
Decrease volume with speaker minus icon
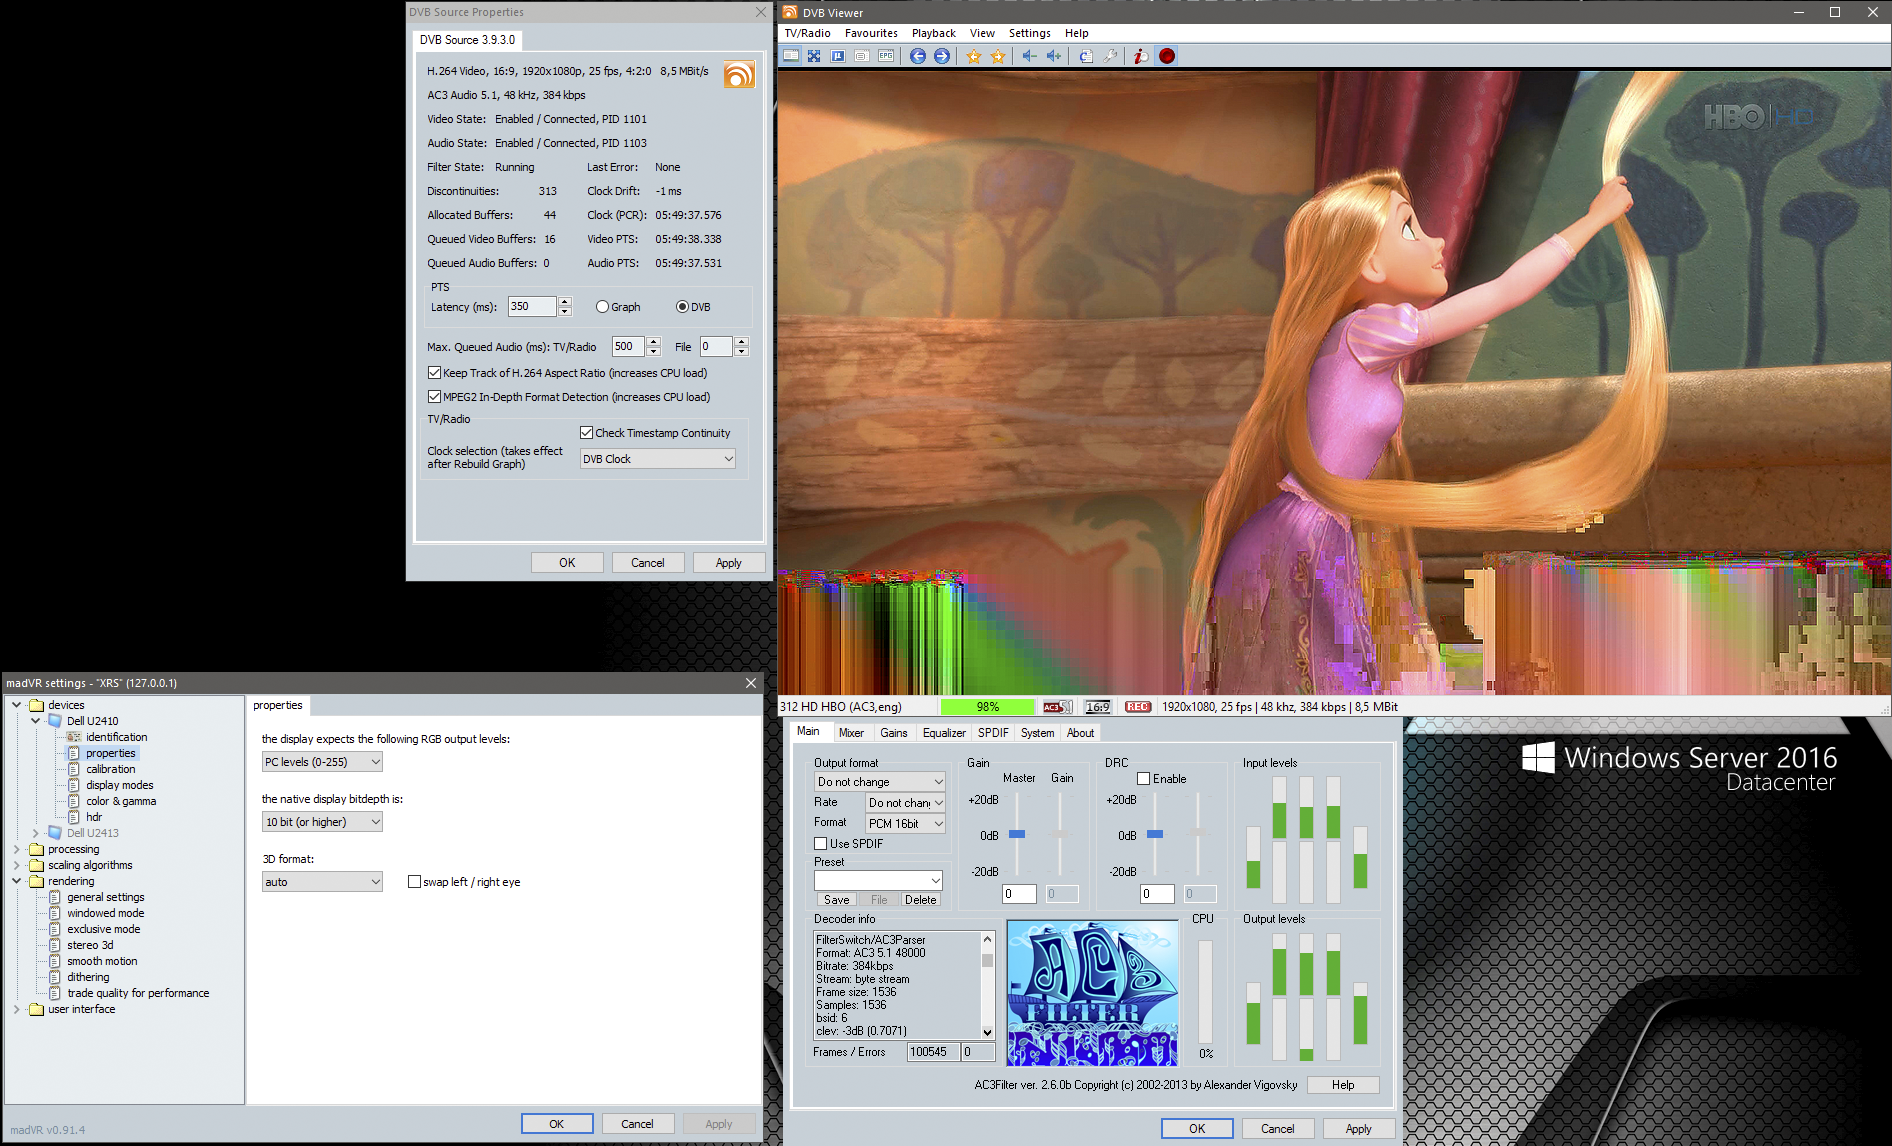1029,56
